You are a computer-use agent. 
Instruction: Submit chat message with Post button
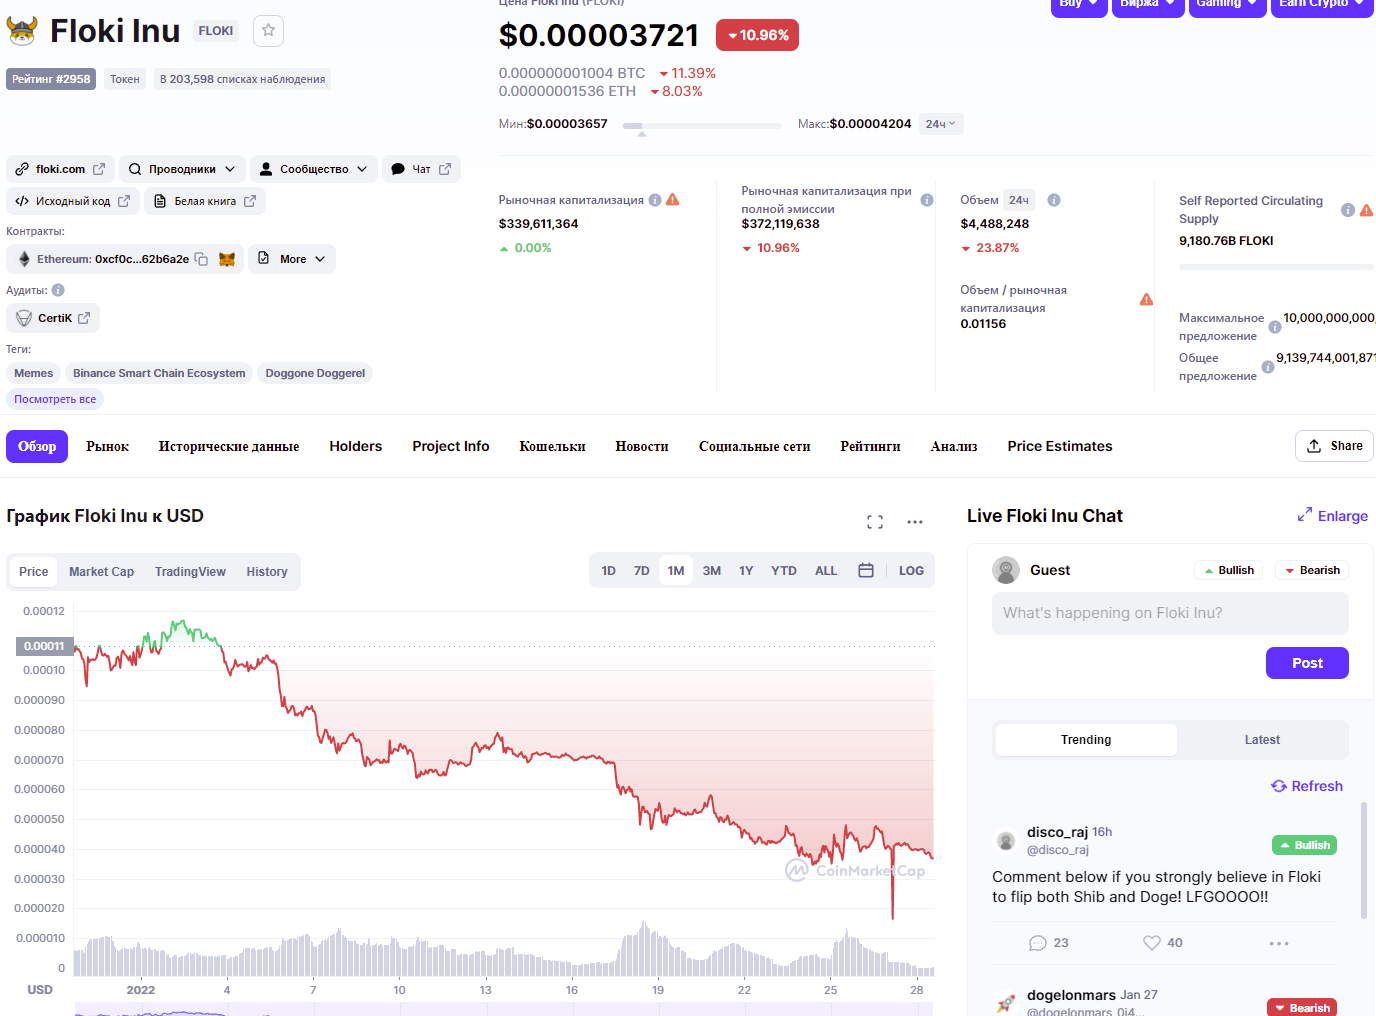pos(1307,663)
